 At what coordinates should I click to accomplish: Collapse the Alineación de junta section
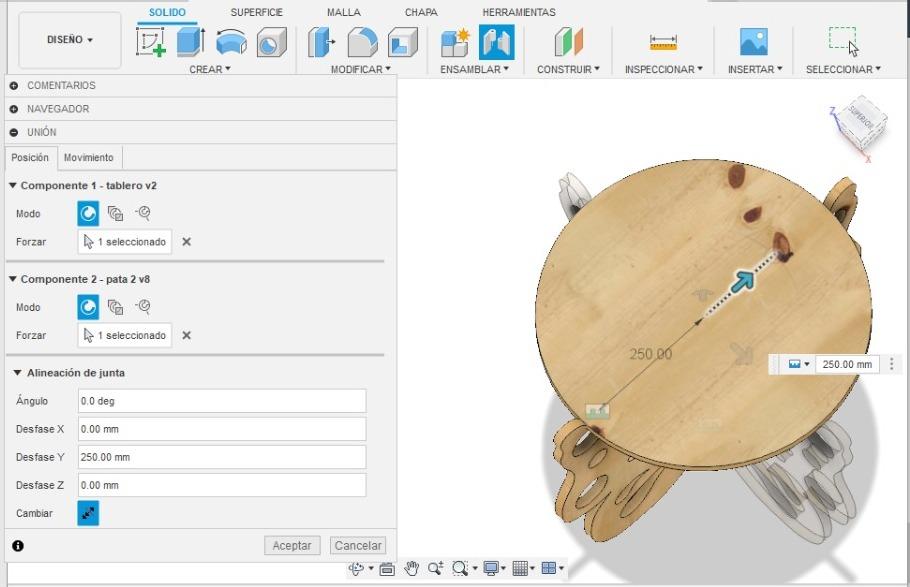[x=17, y=372]
